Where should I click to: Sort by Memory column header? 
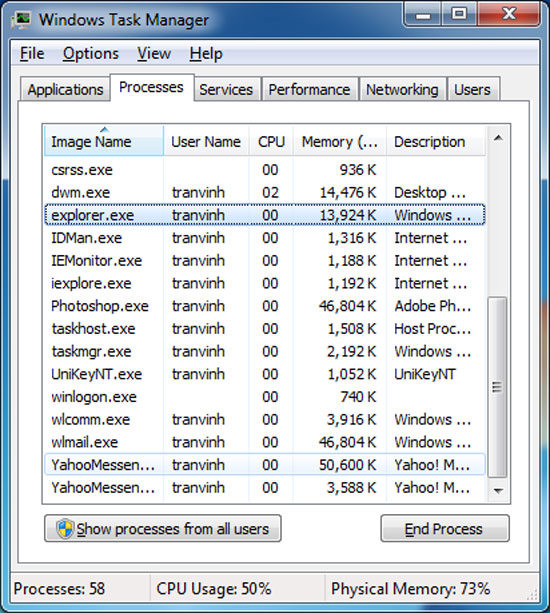click(x=340, y=141)
